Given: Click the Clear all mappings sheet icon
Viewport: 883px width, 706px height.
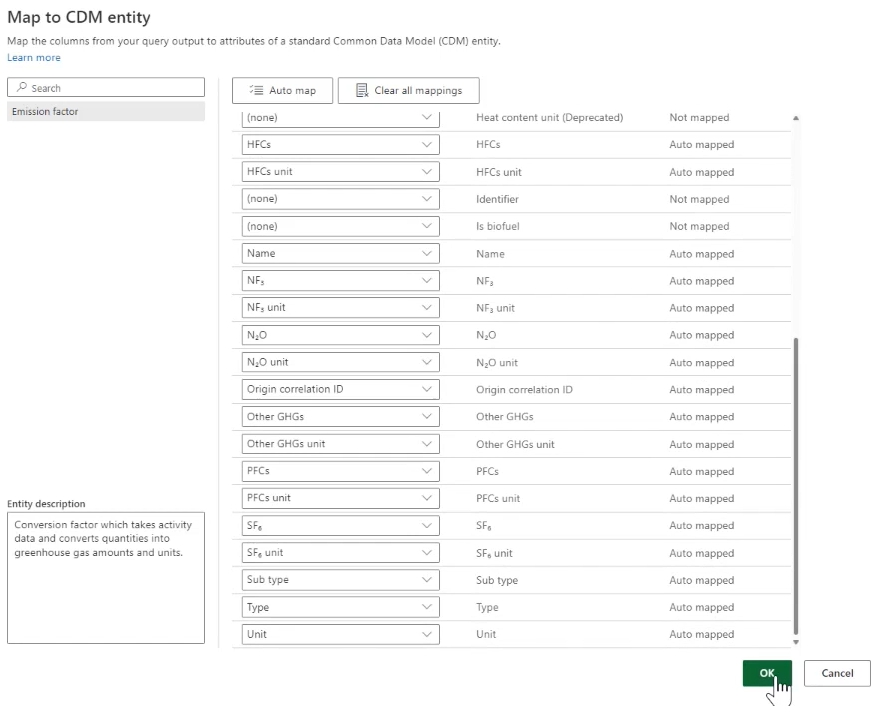Looking at the screenshot, I should click(x=362, y=91).
